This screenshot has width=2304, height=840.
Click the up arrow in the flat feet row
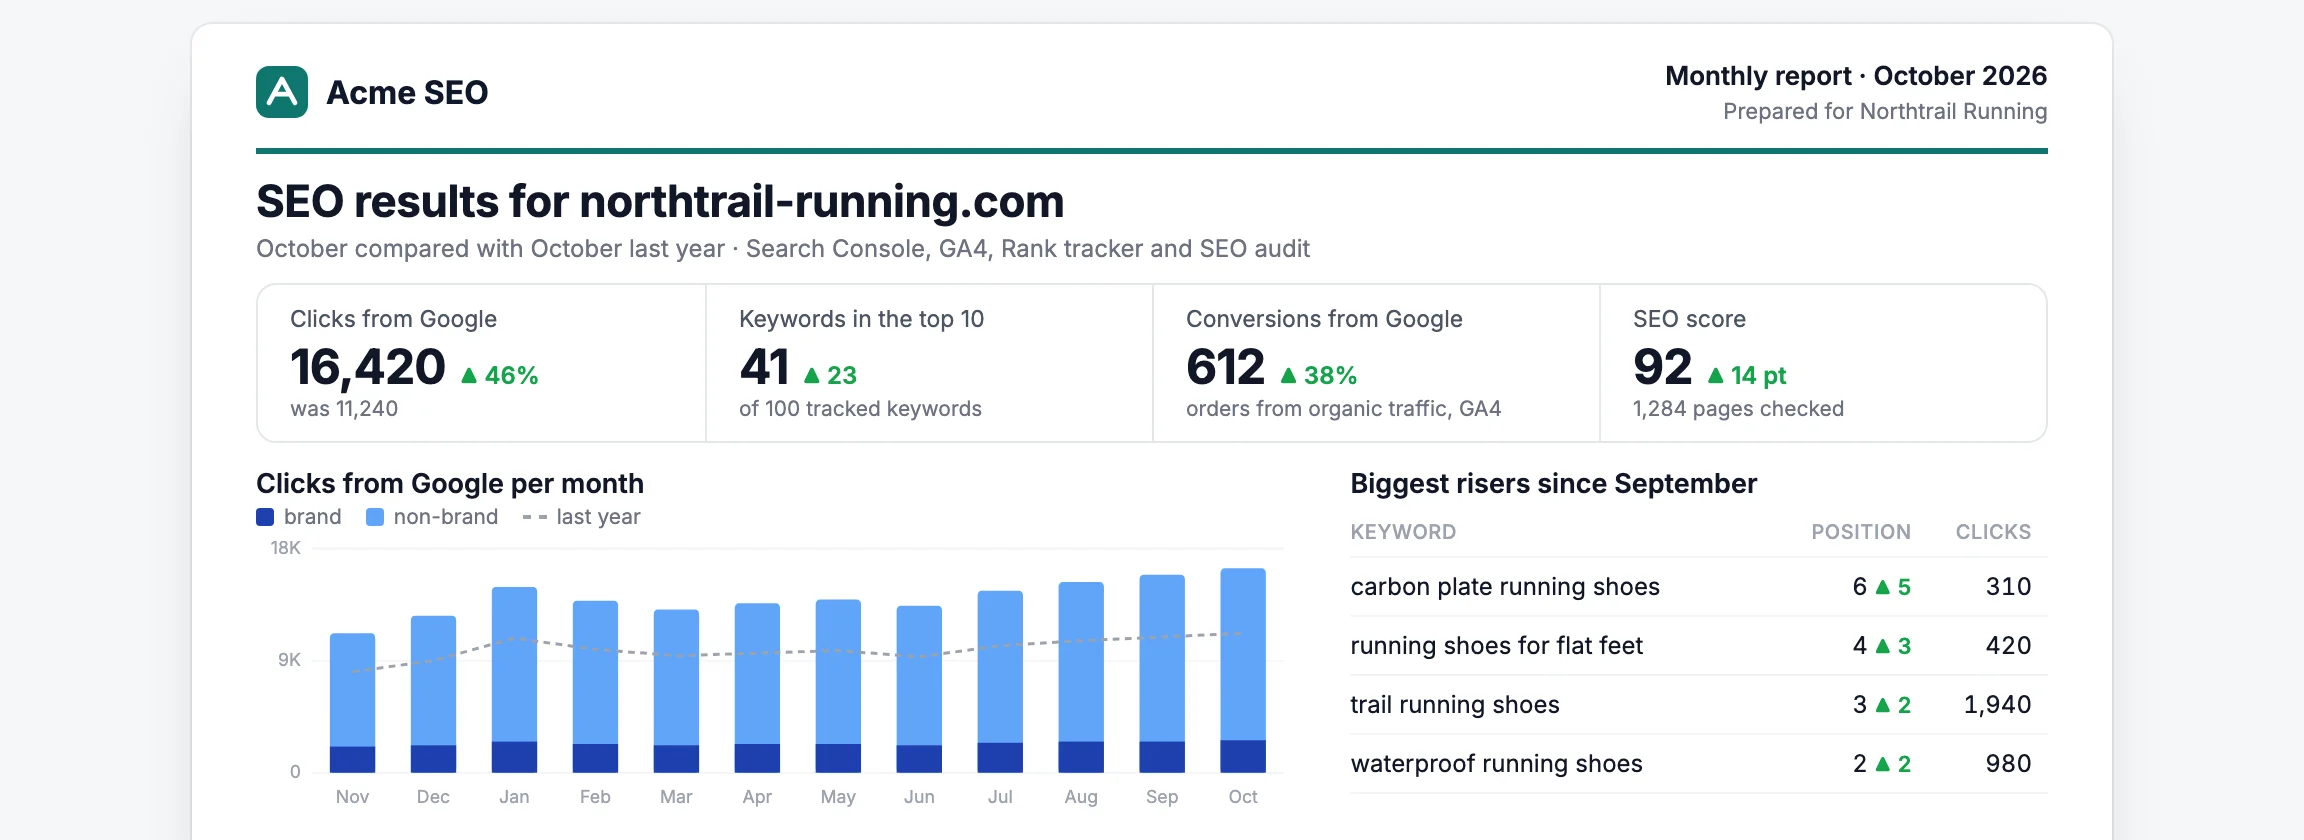coord(1883,646)
